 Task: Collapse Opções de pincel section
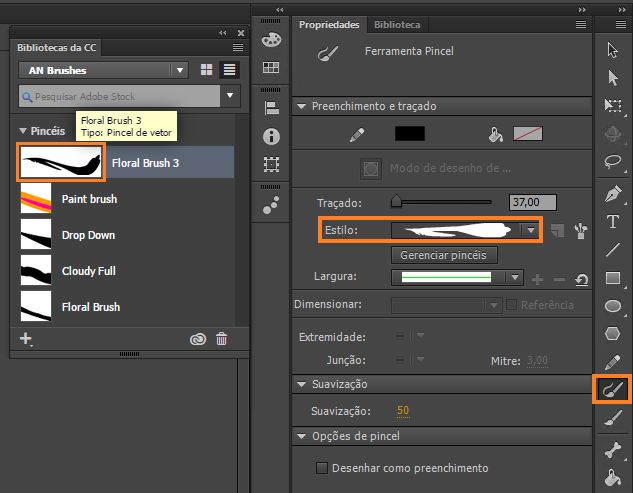(301, 436)
